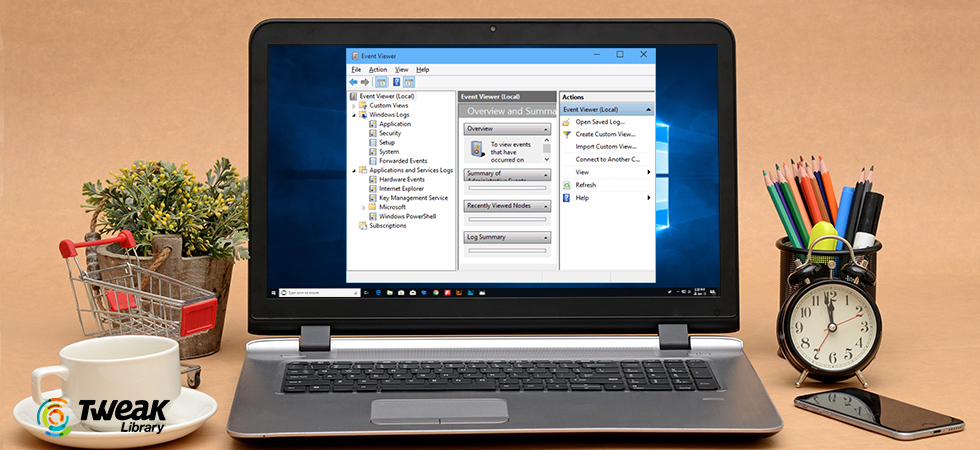The height and width of the screenshot is (450, 980).
Task: Open the File menu
Action: tap(356, 69)
